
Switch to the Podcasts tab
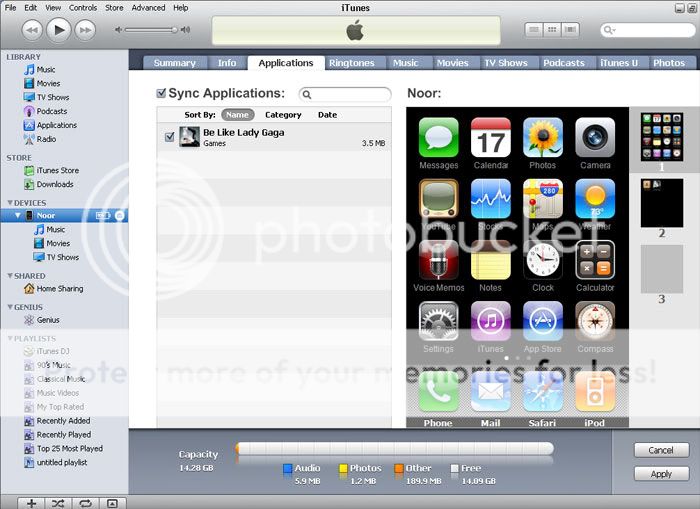tap(564, 63)
